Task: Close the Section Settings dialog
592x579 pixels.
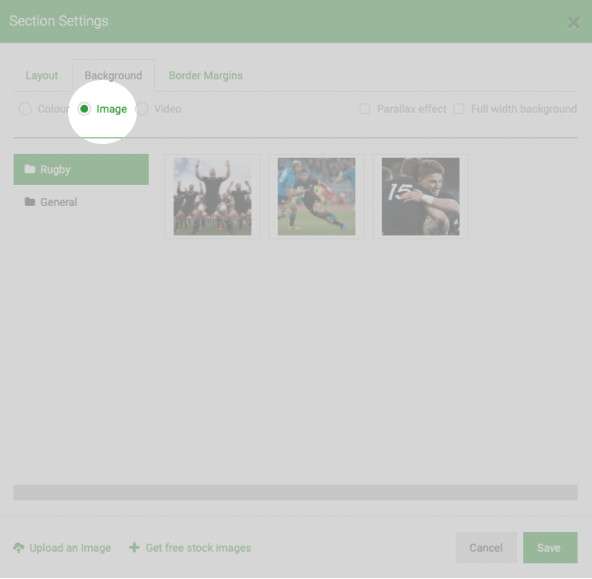Action: tap(574, 23)
